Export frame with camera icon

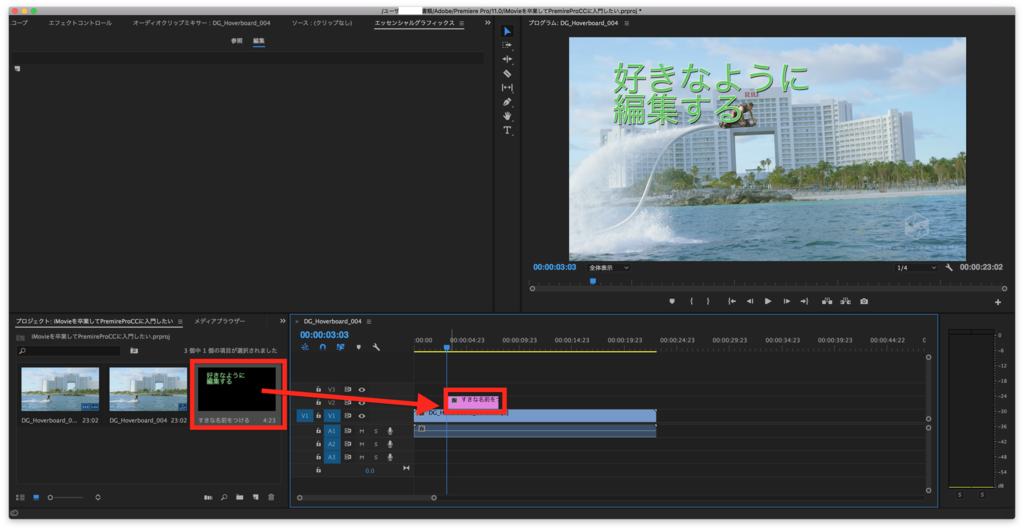pos(864,302)
